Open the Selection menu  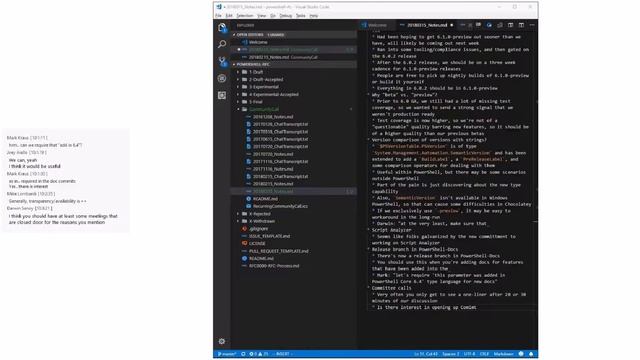point(245,16)
